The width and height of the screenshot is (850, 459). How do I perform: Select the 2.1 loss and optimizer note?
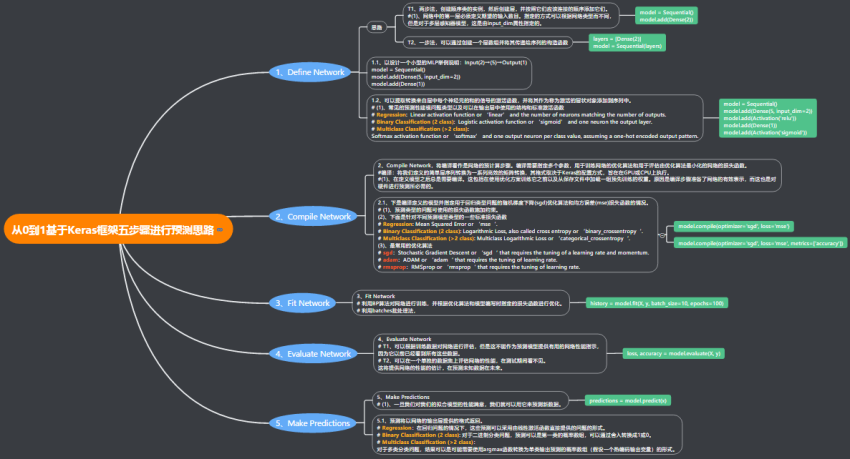[x=516, y=235]
